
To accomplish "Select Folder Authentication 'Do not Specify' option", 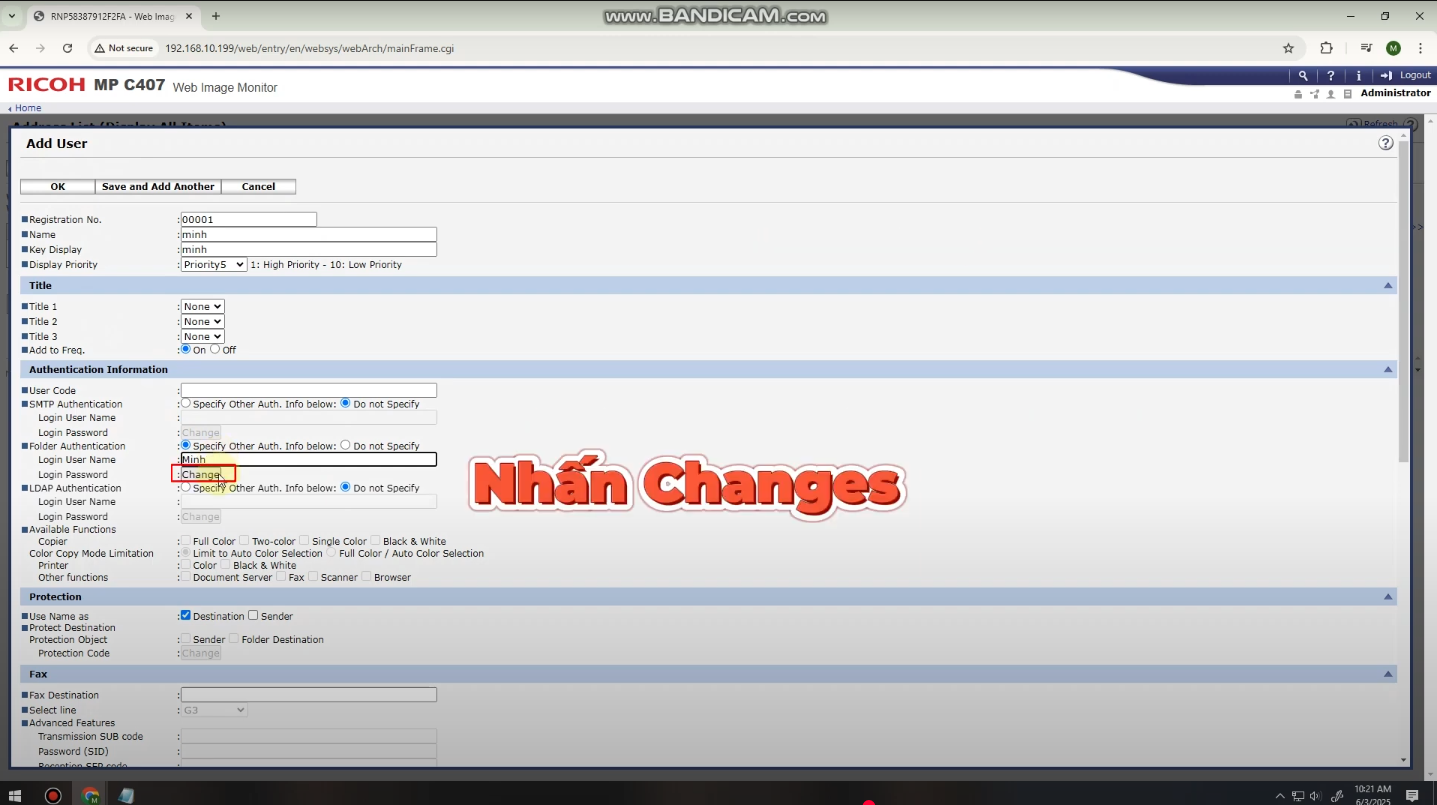I will pyautogui.click(x=346, y=446).
